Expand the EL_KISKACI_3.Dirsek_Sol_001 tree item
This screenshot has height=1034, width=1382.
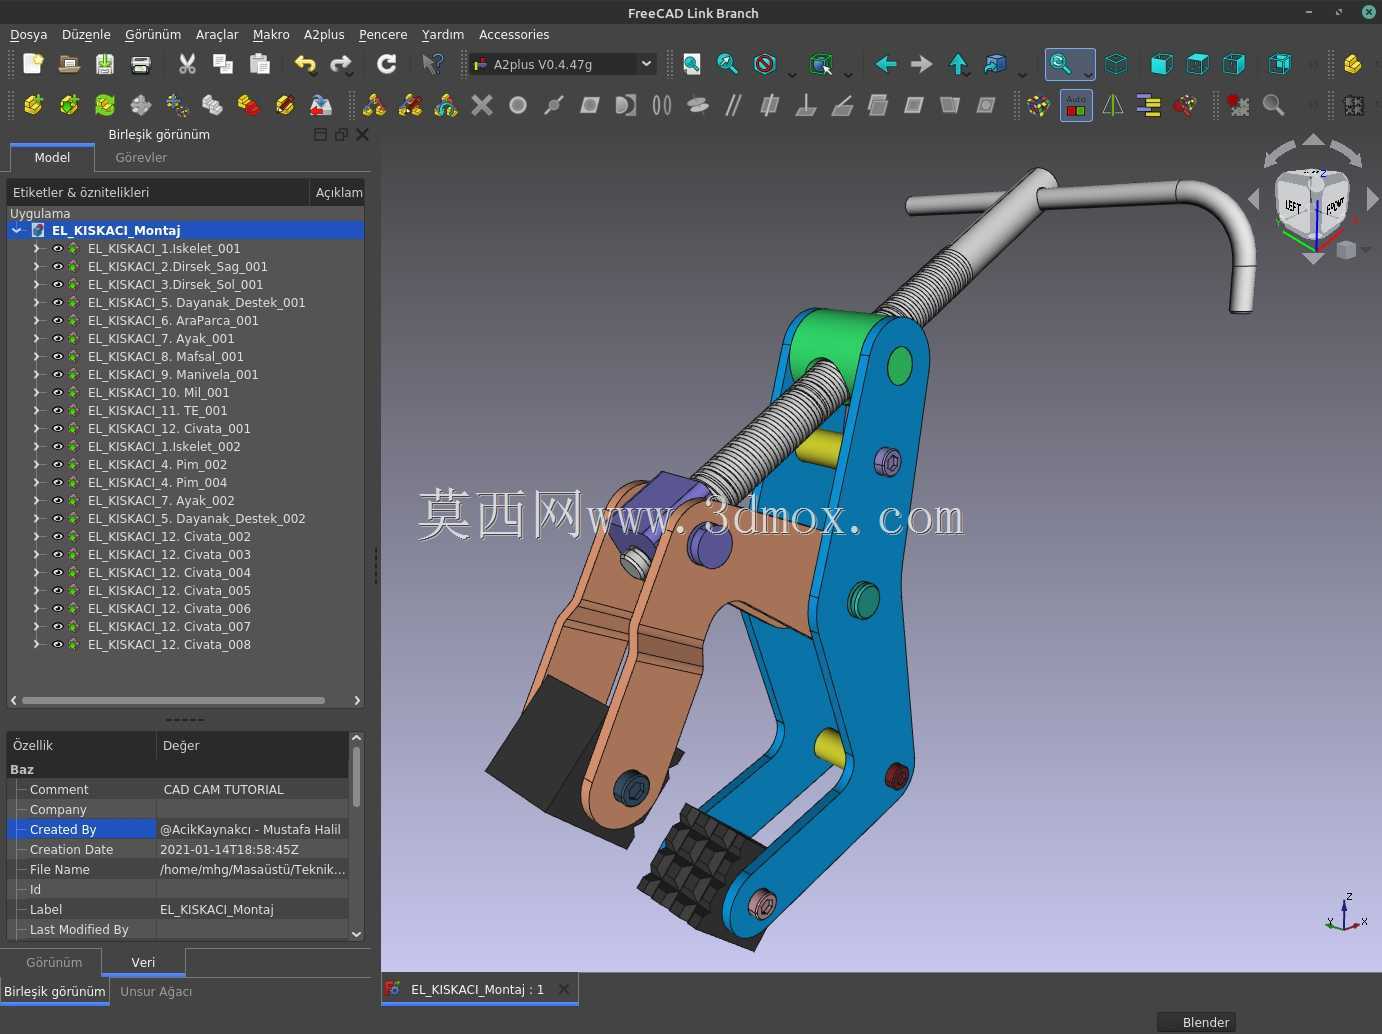coord(37,285)
